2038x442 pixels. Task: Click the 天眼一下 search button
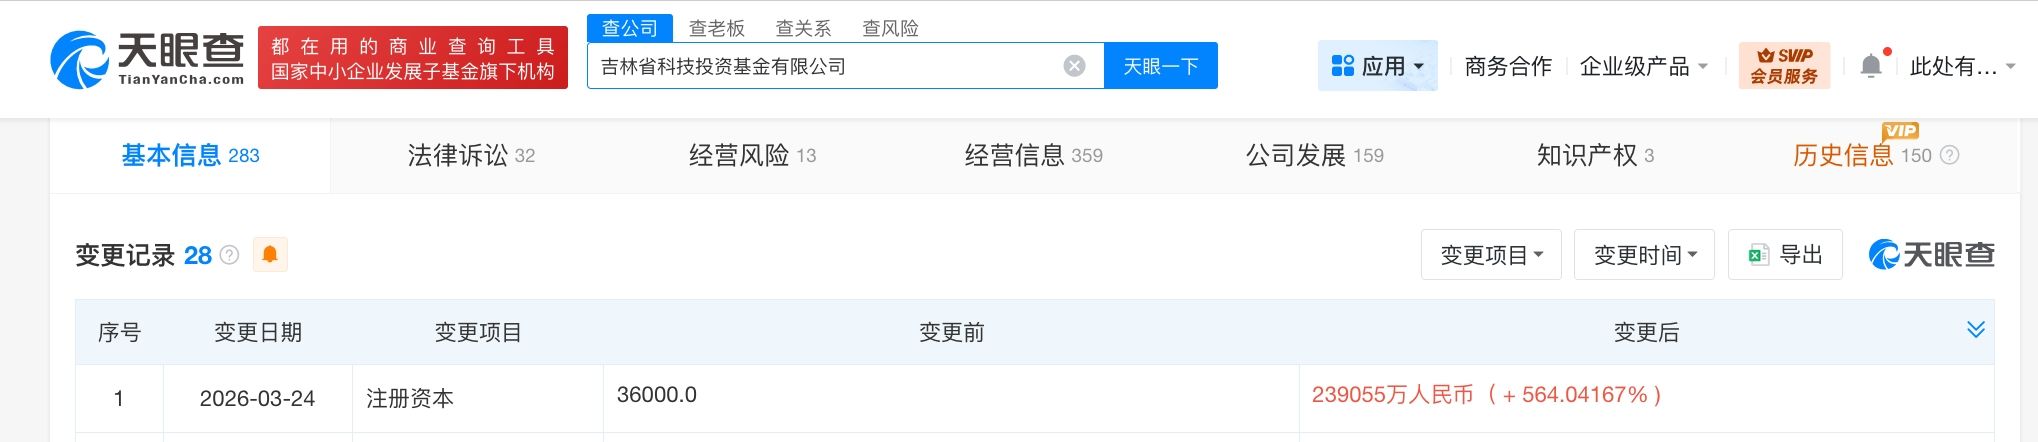click(x=1161, y=66)
